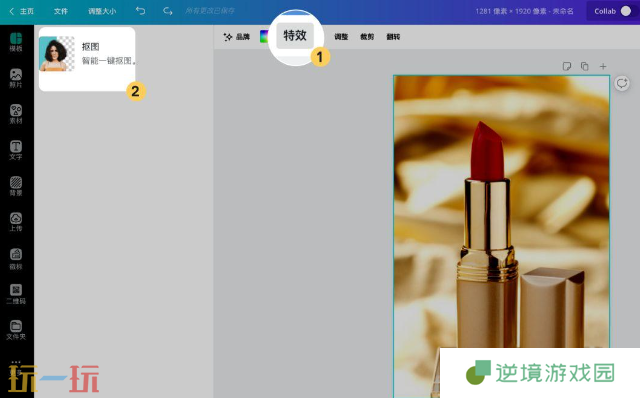640x398 pixels.
Task: Open the 文字 text panel
Action: [x=16, y=150]
